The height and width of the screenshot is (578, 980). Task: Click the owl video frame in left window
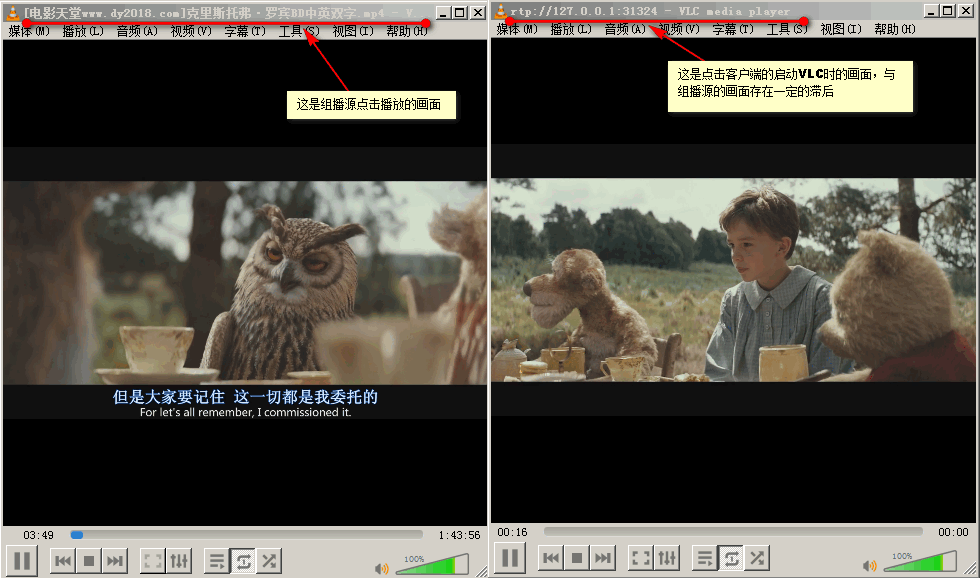pyautogui.click(x=245, y=282)
